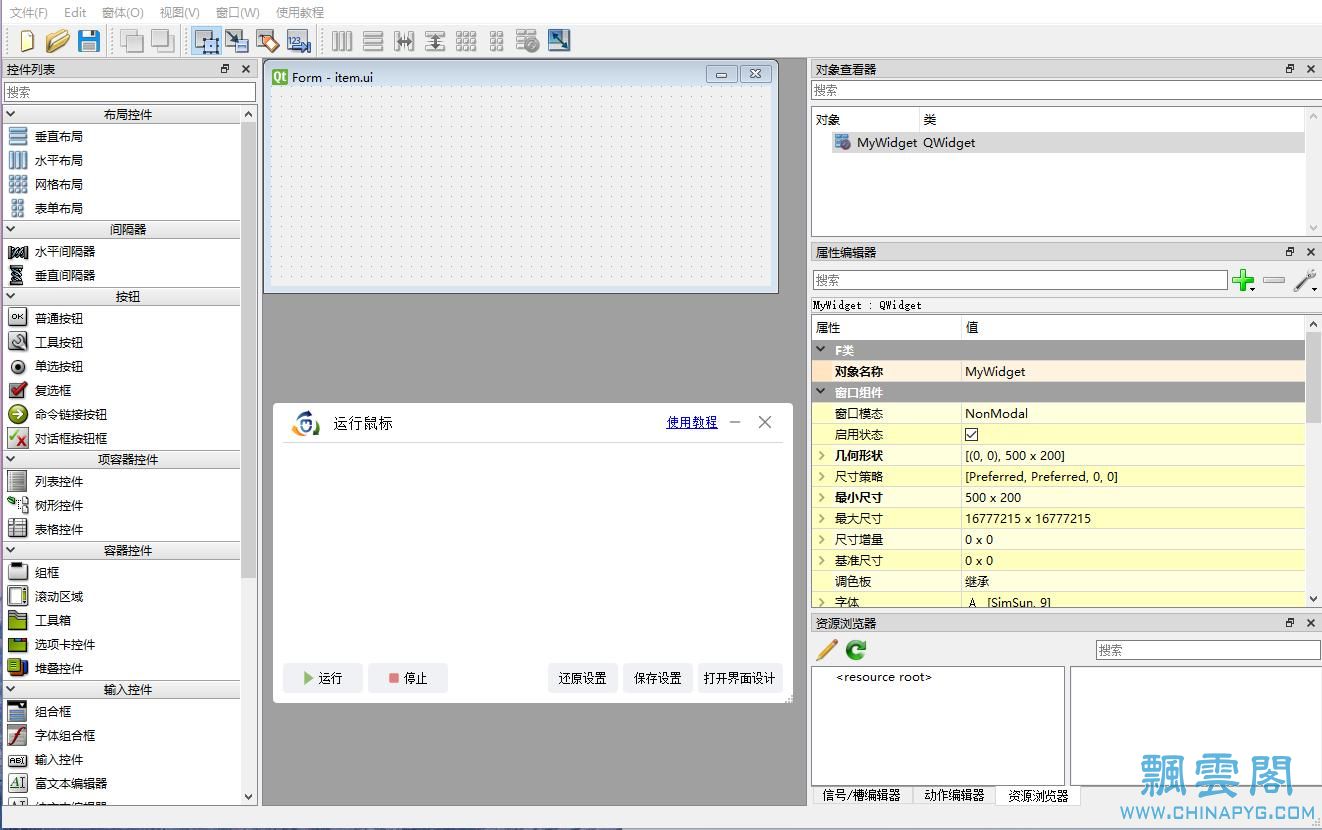
Task: Select the 命令链接按钮 widget in 控件列表
Action: tap(71, 414)
